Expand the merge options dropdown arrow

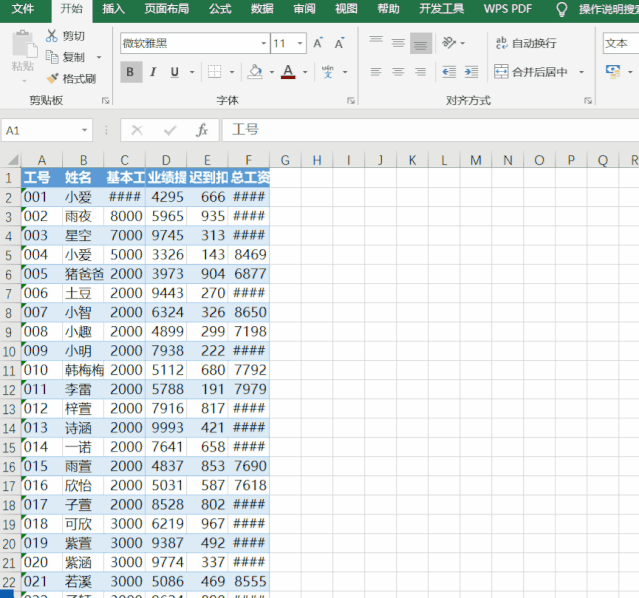(x=582, y=72)
